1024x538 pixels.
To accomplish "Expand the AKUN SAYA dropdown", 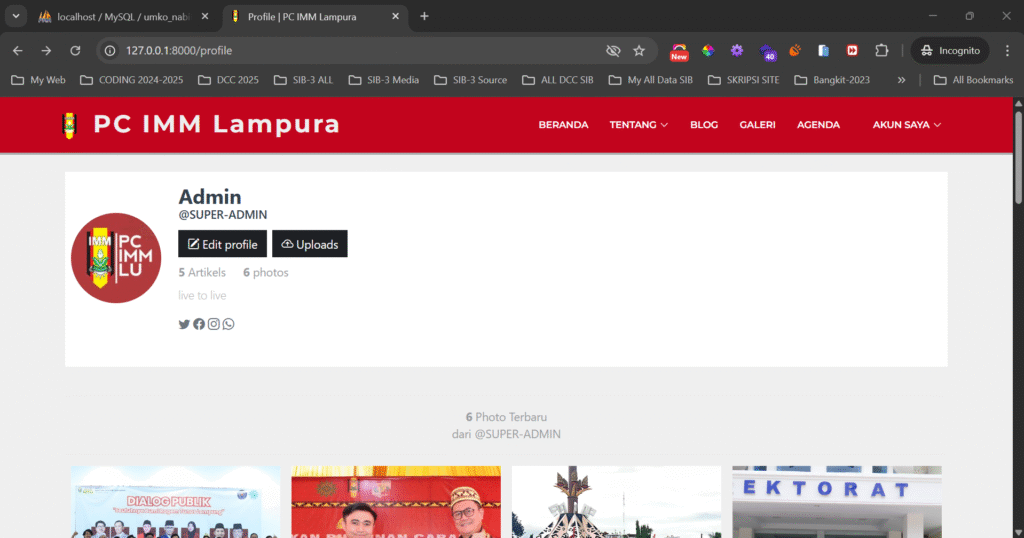I will [x=906, y=125].
